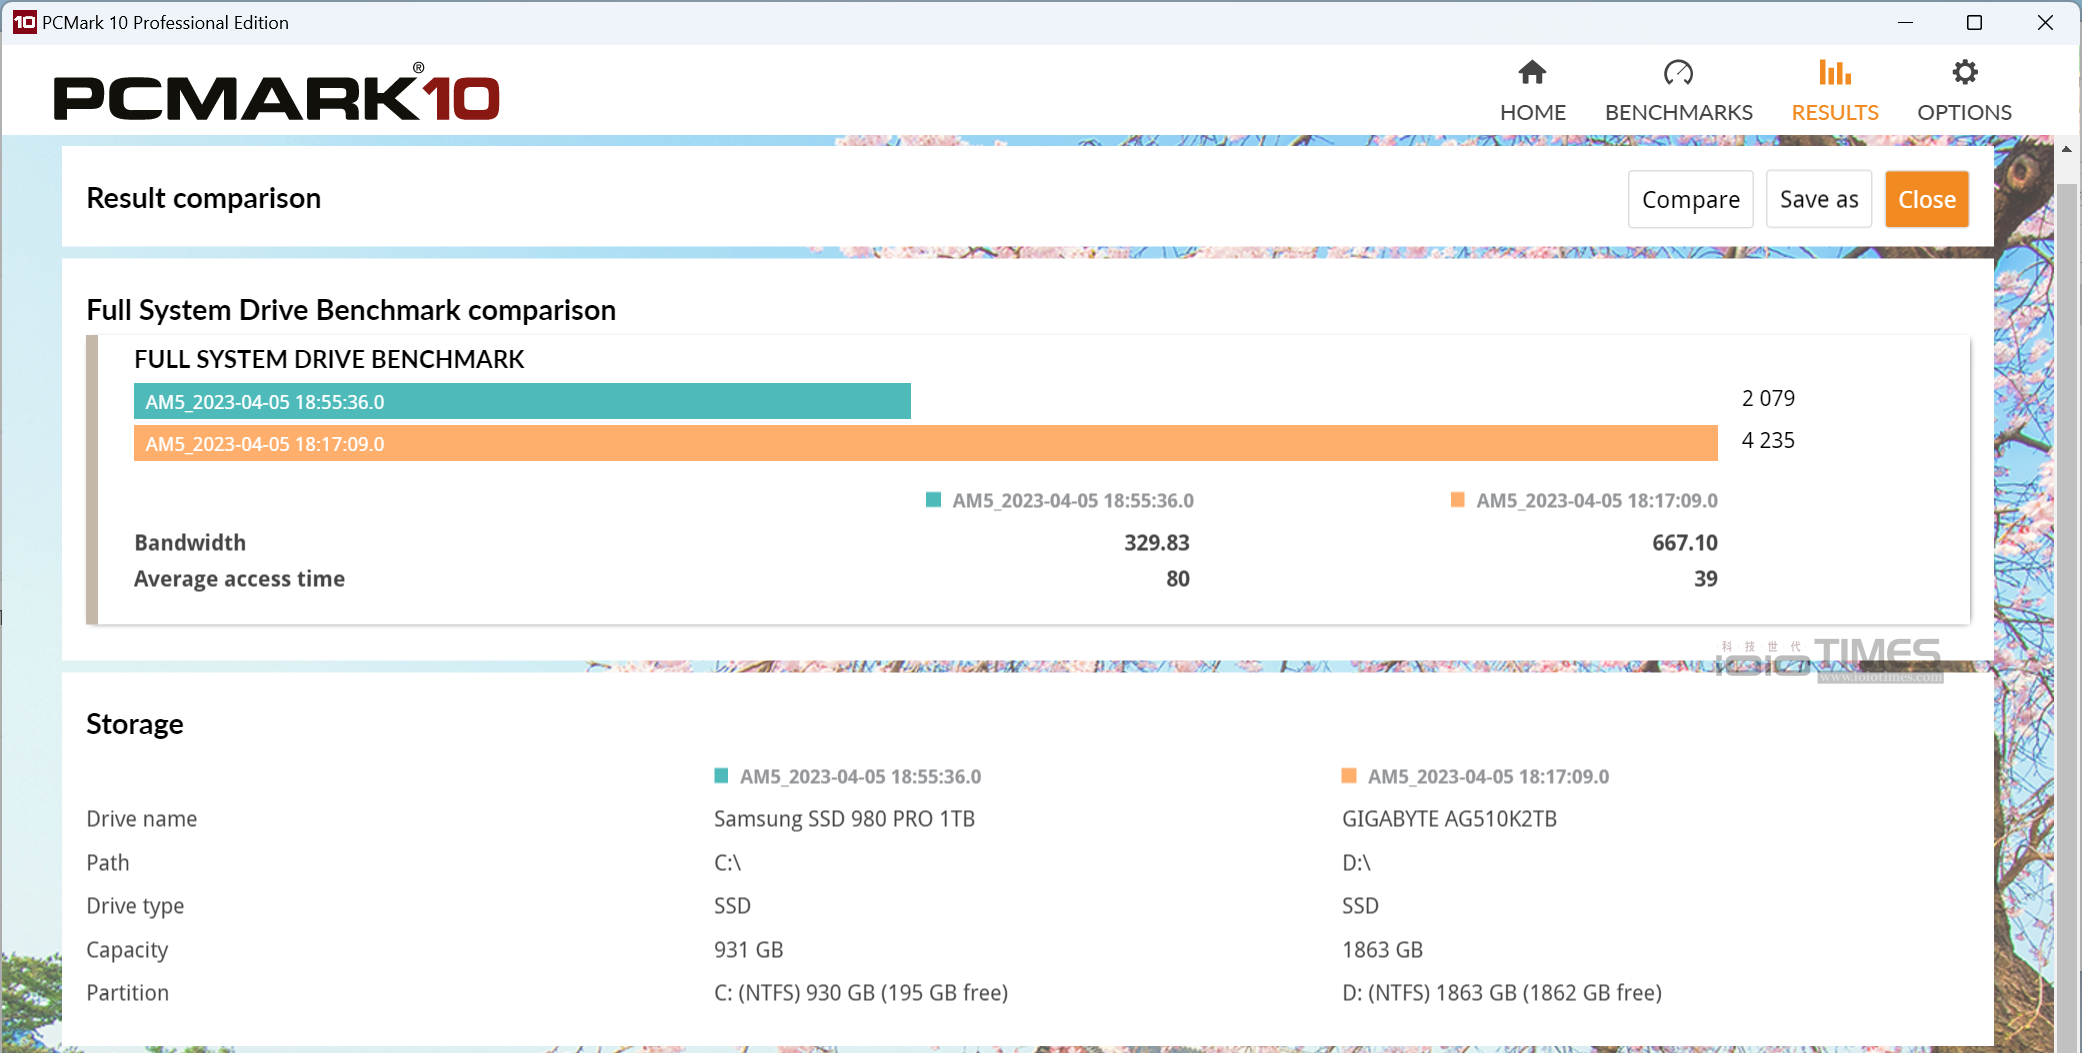This screenshot has height=1053, width=2082.
Task: Click the Benchmarks gauge icon
Action: 1678,72
